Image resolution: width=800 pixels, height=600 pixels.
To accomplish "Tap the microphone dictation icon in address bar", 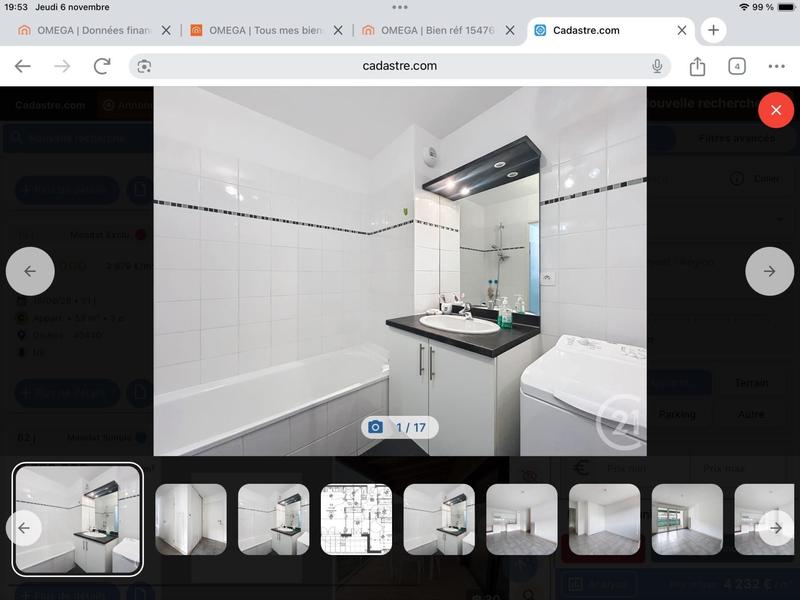I will point(657,66).
